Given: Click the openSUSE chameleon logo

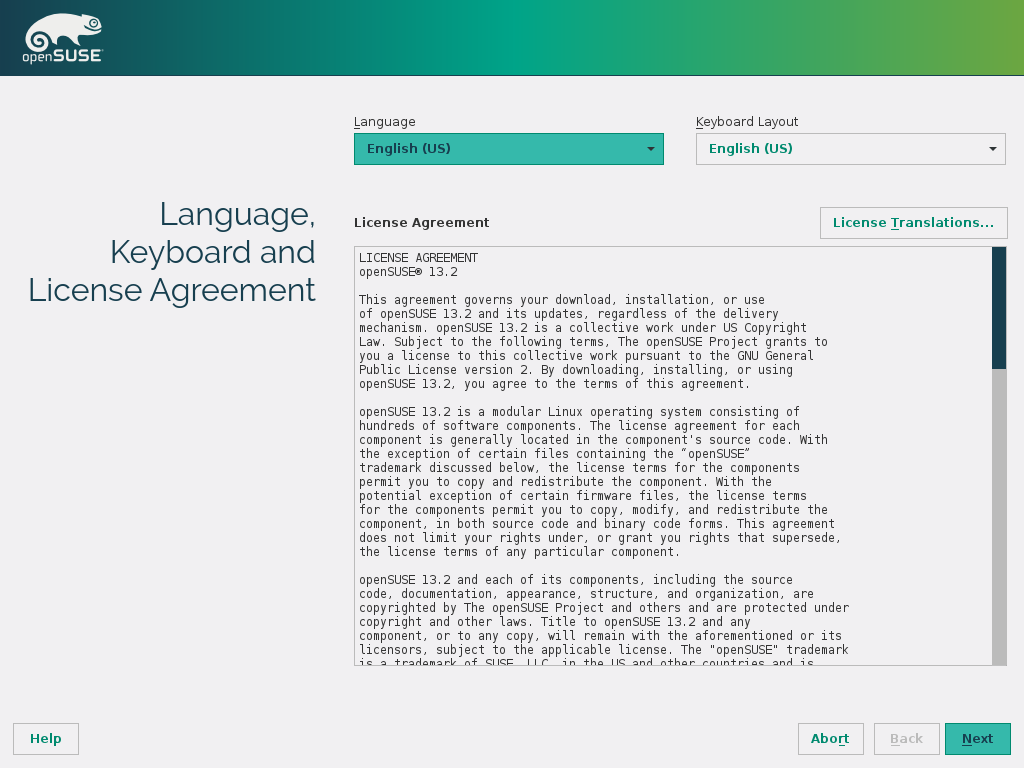Looking at the screenshot, I should (x=62, y=39).
